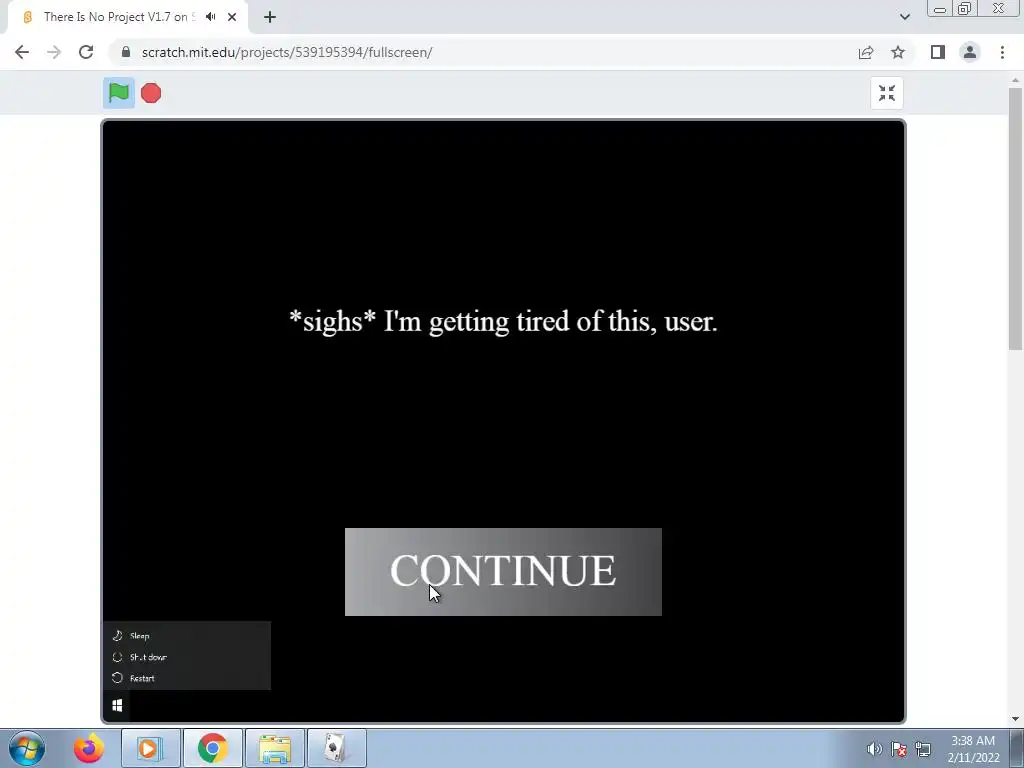The height and width of the screenshot is (768, 1024).
Task: Click the system tray volume icon
Action: [874, 749]
